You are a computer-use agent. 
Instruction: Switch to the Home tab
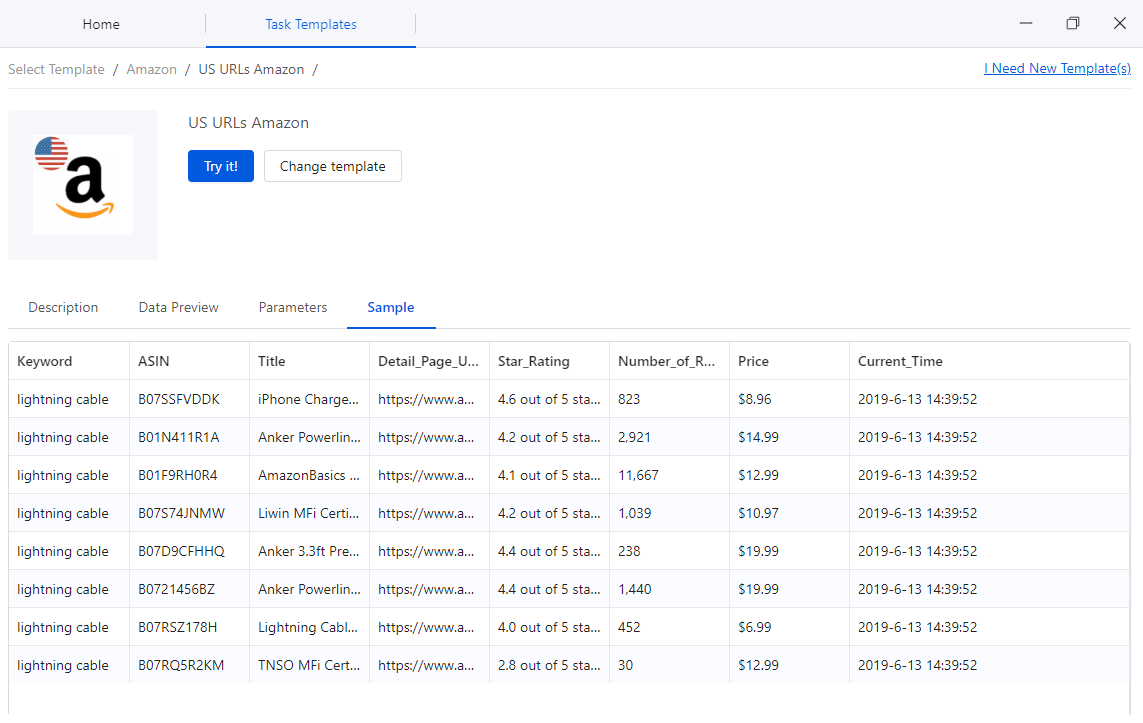coord(101,24)
